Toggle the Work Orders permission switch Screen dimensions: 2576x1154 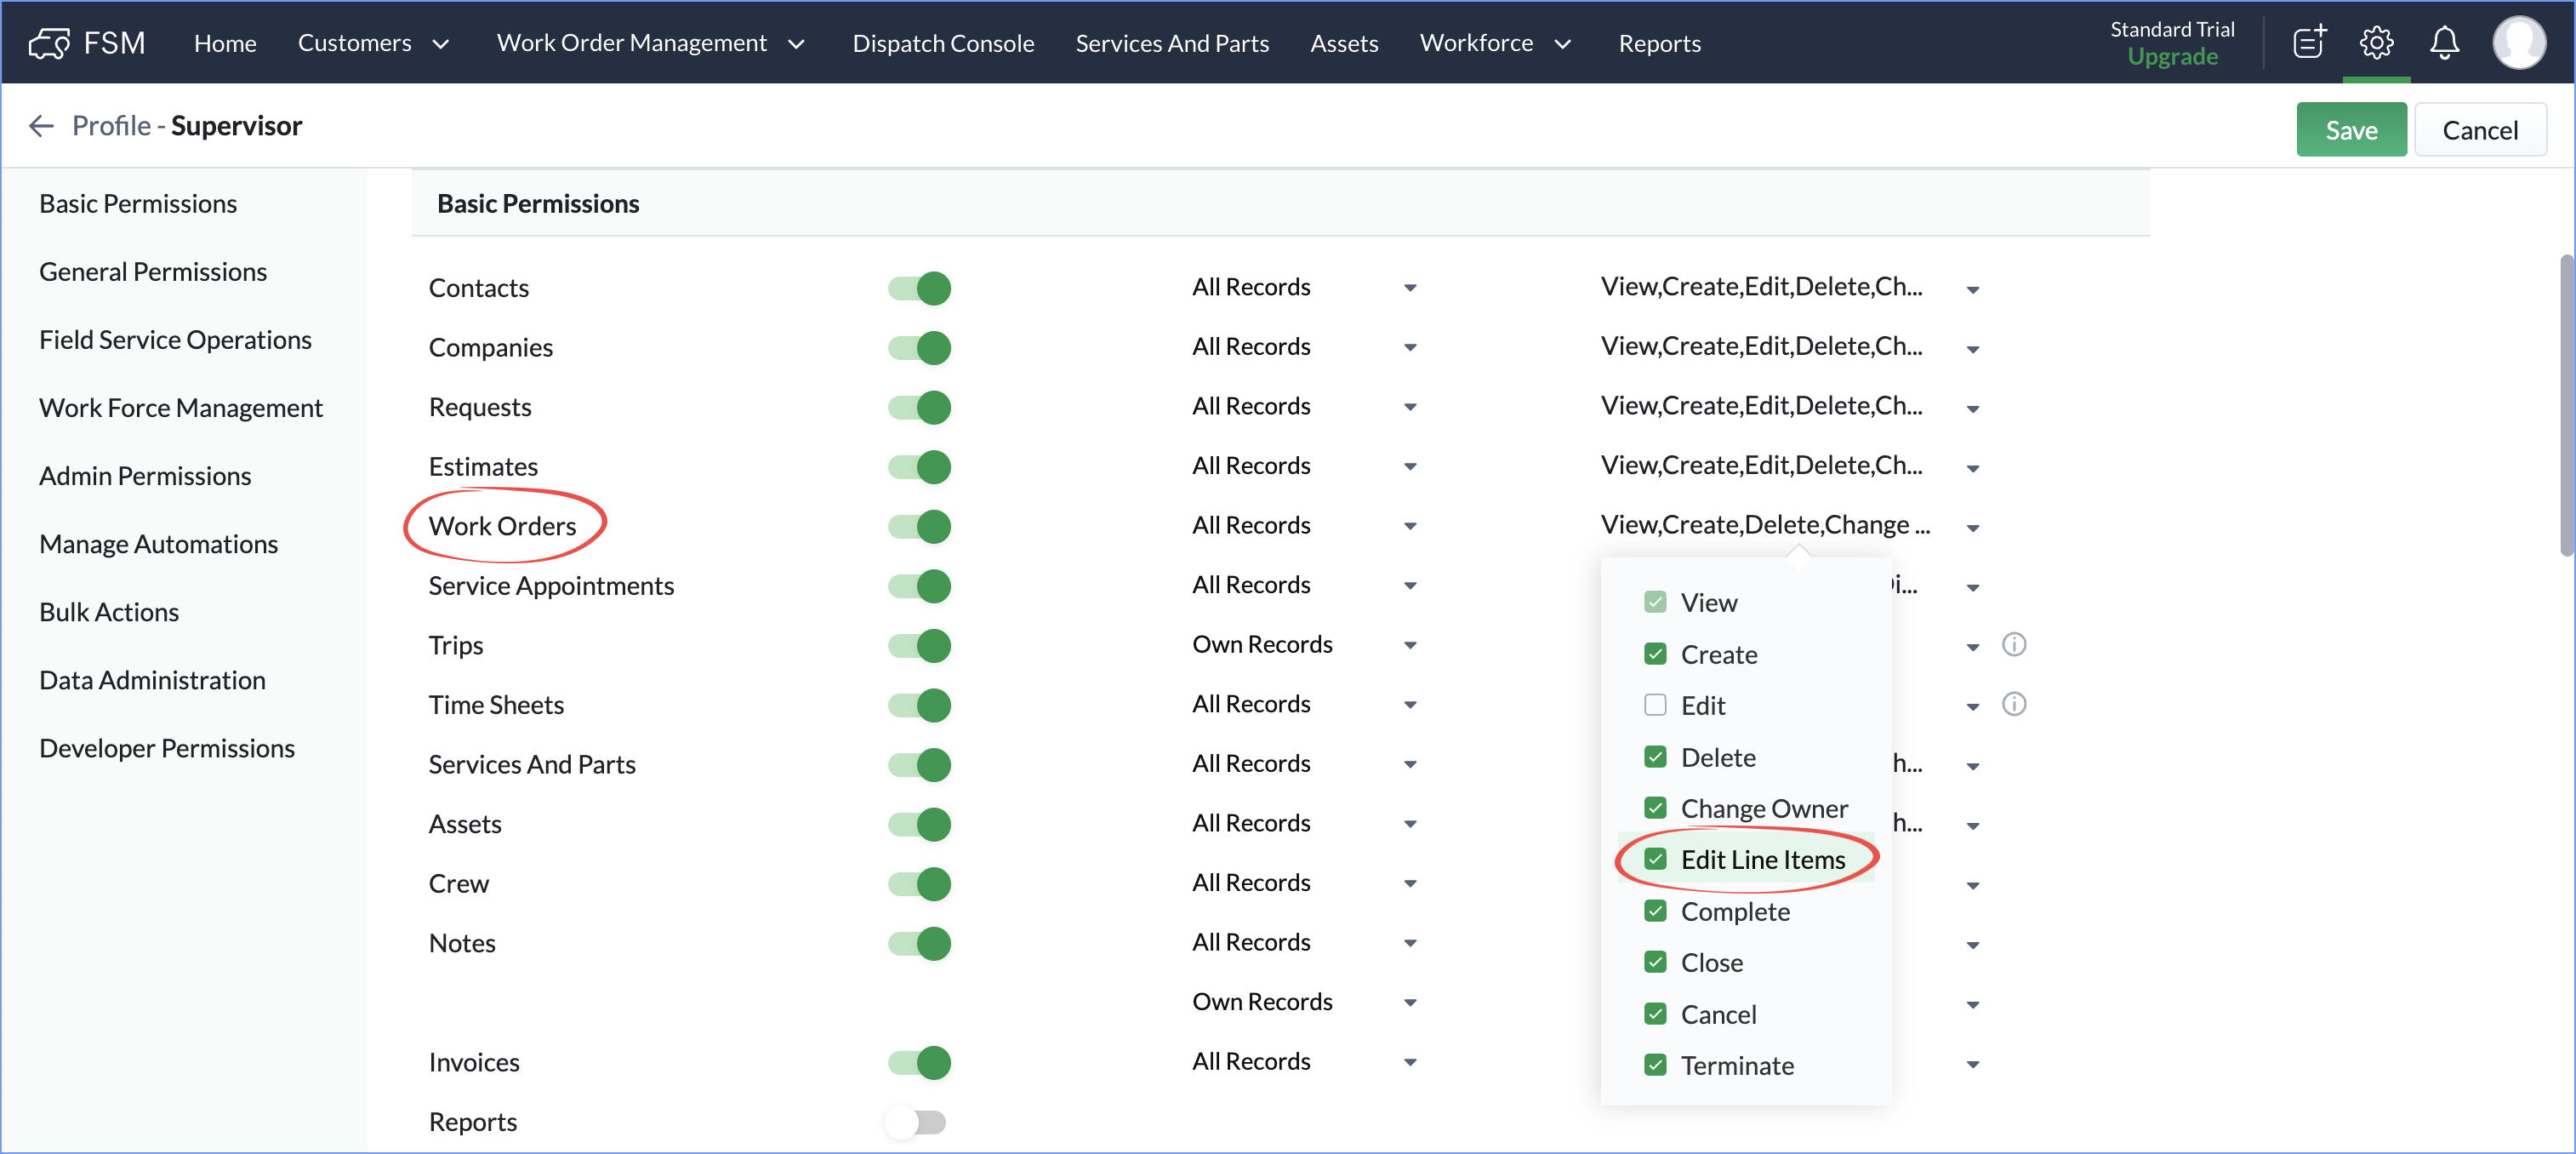point(919,526)
